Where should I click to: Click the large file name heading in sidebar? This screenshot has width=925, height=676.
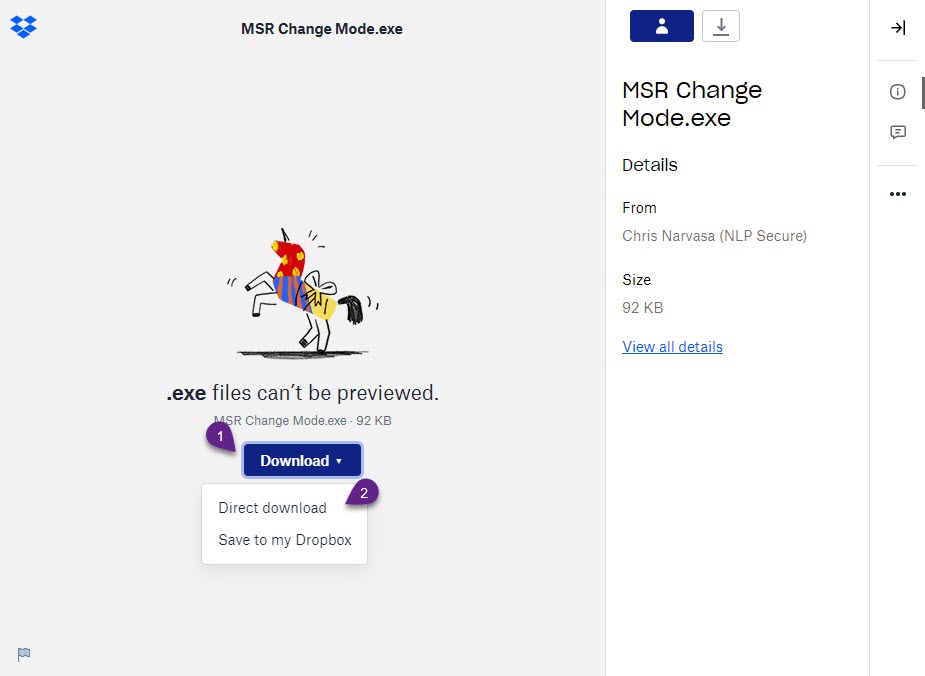pos(691,104)
